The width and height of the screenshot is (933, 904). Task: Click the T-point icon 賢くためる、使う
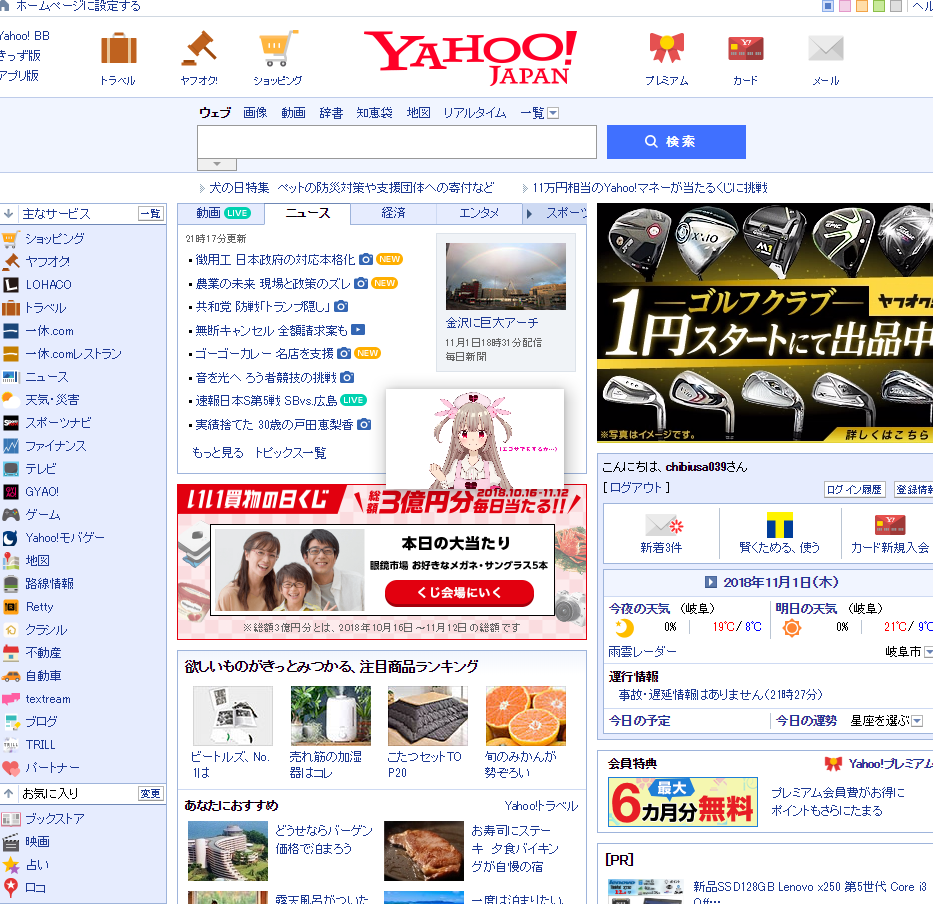pos(779,525)
